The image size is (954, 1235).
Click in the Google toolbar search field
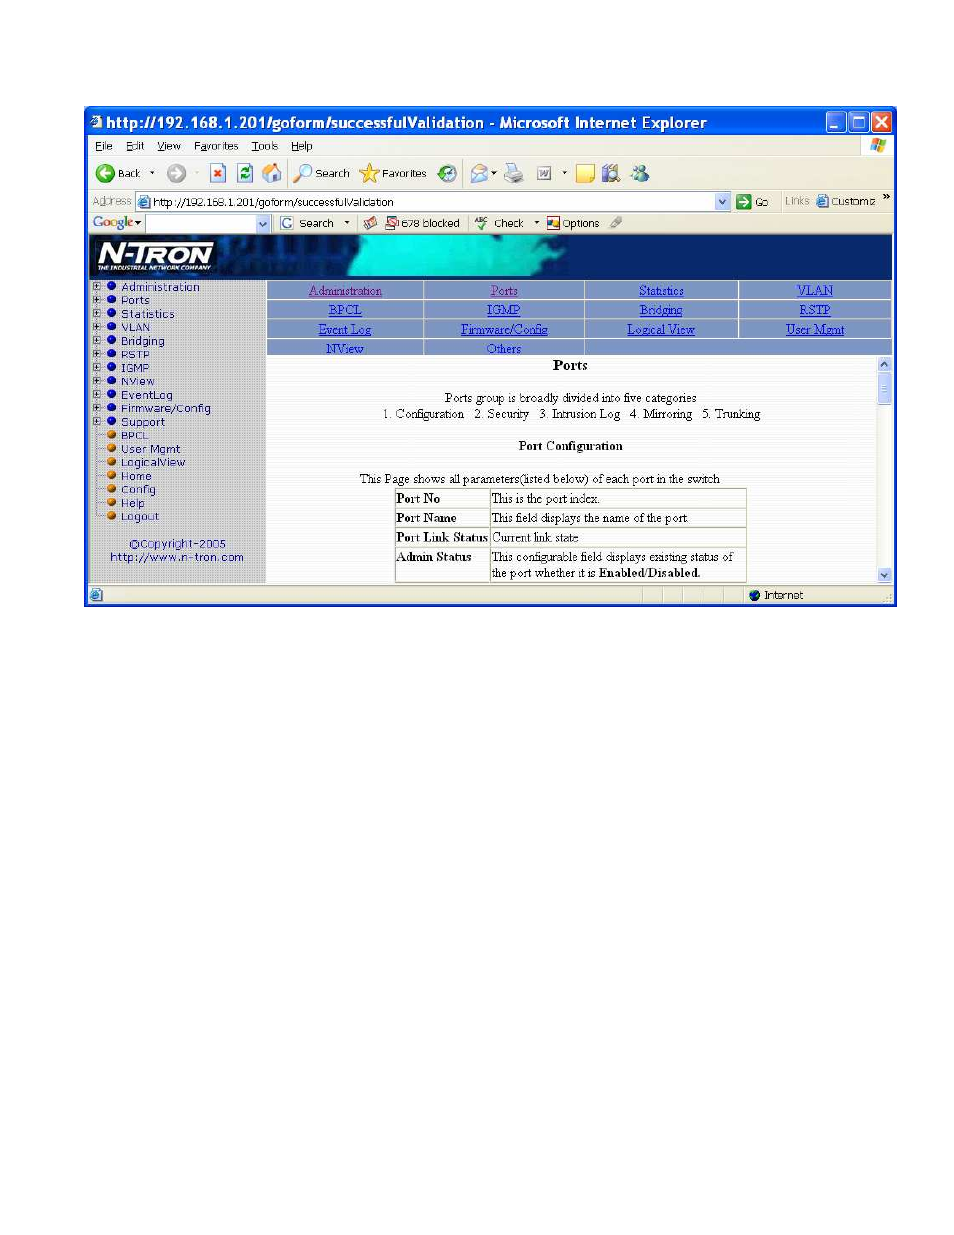tap(200, 223)
